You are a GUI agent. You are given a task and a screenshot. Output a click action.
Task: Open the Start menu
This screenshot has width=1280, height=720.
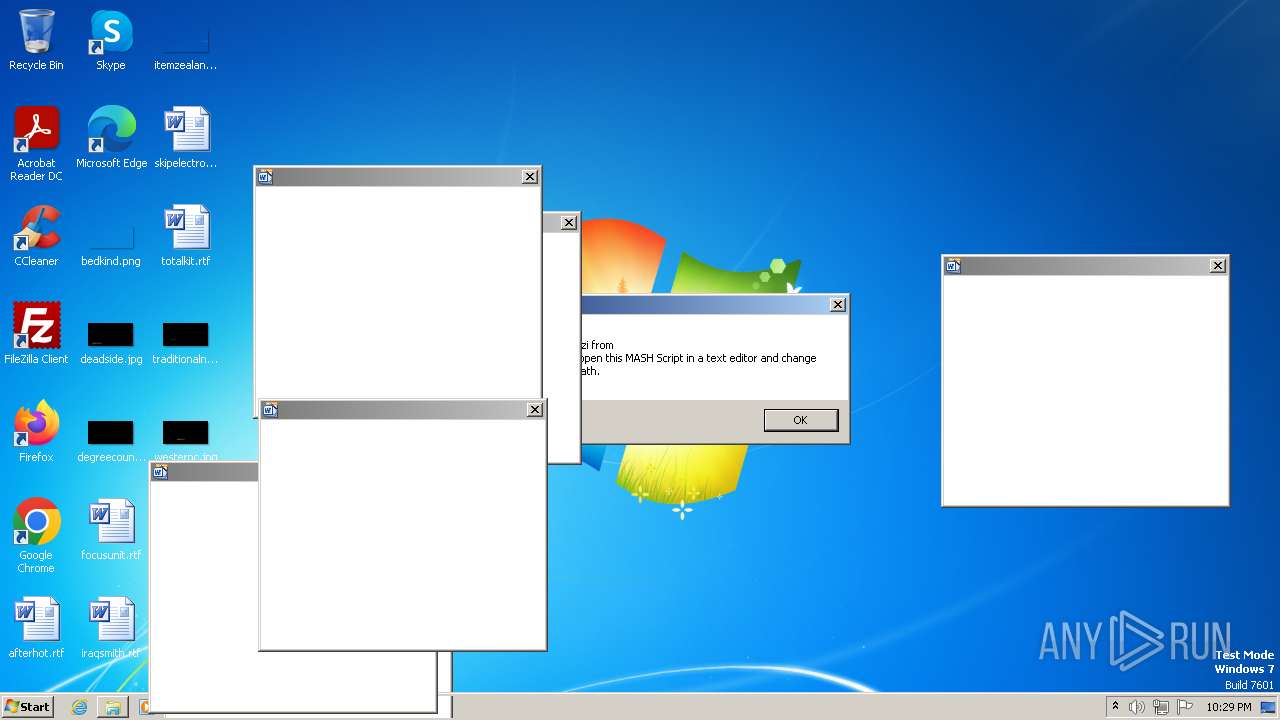[x=27, y=706]
